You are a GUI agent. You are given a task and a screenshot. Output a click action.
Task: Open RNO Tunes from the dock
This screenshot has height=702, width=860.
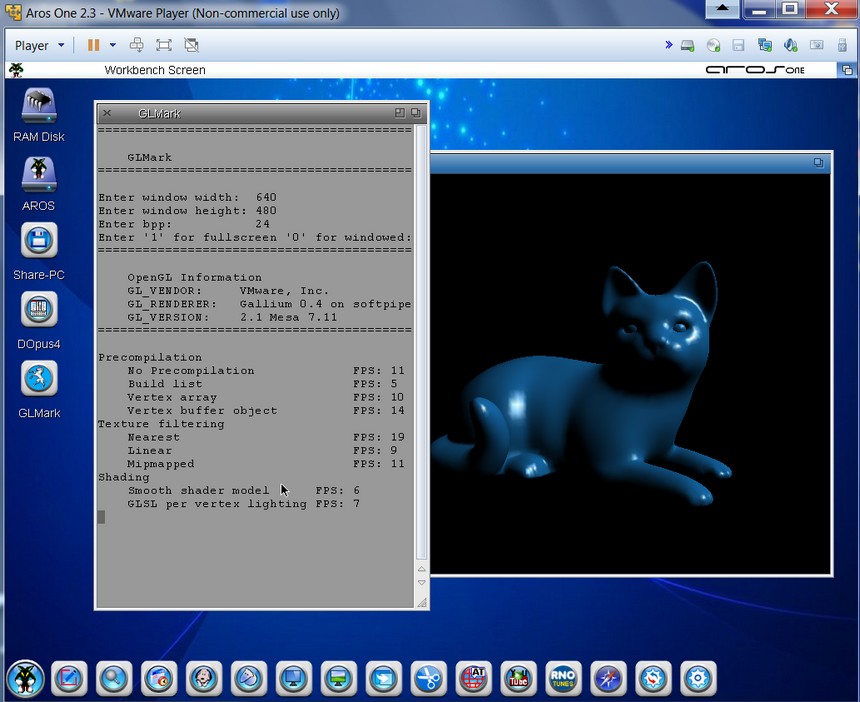tap(563, 678)
